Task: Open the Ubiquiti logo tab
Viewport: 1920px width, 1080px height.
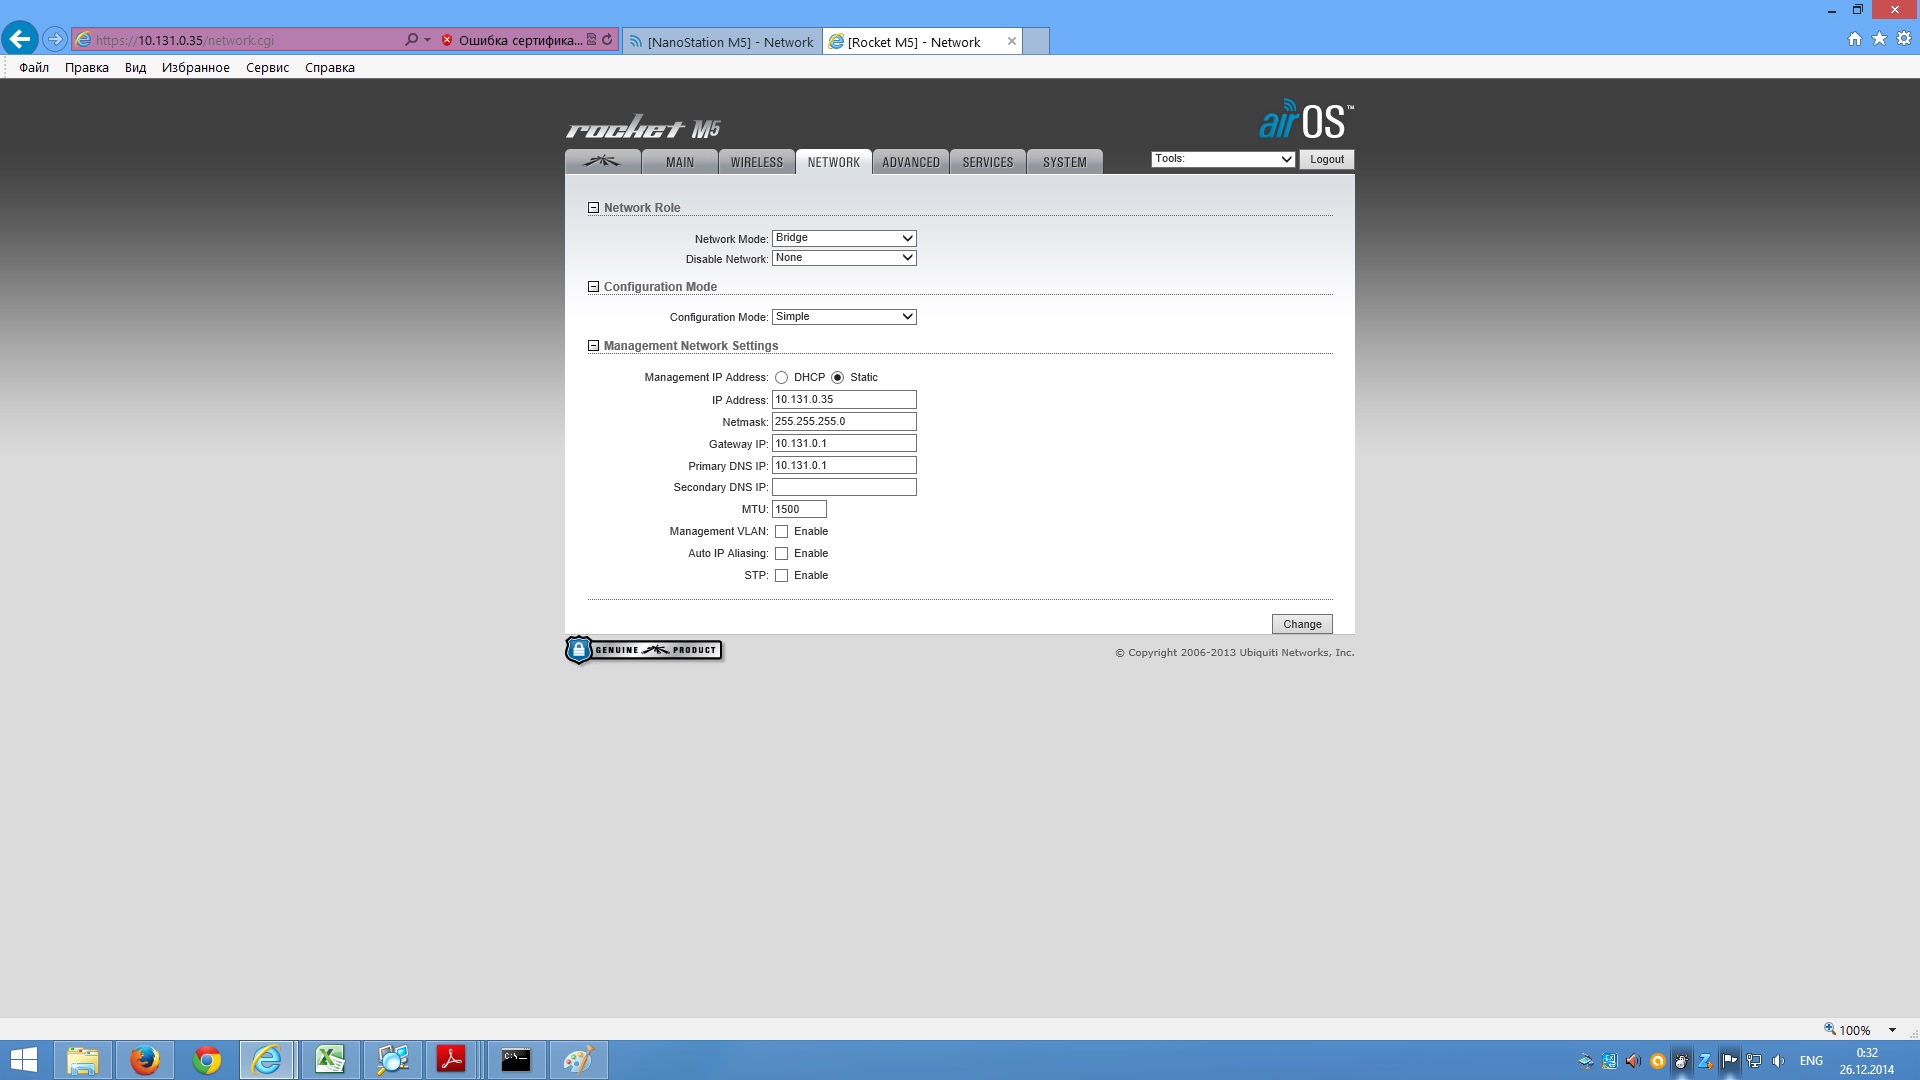Action: click(602, 162)
